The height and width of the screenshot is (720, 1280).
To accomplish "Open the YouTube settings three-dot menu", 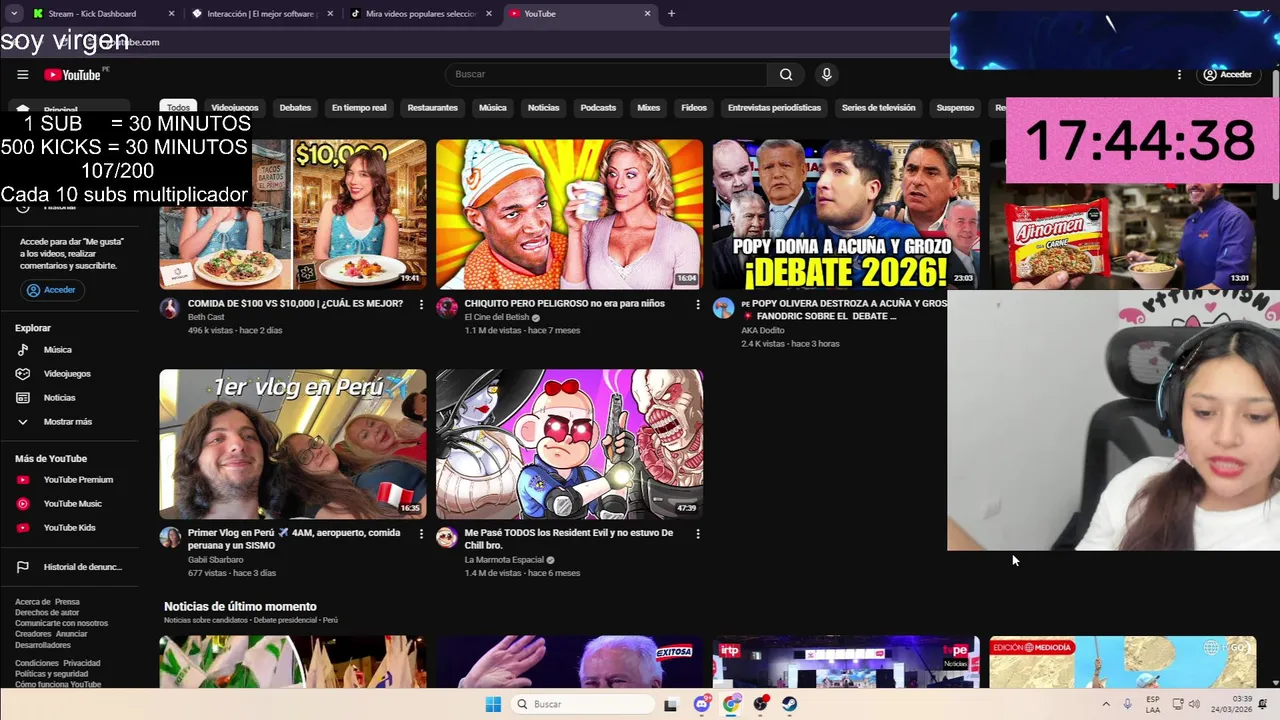I will click(x=1179, y=74).
